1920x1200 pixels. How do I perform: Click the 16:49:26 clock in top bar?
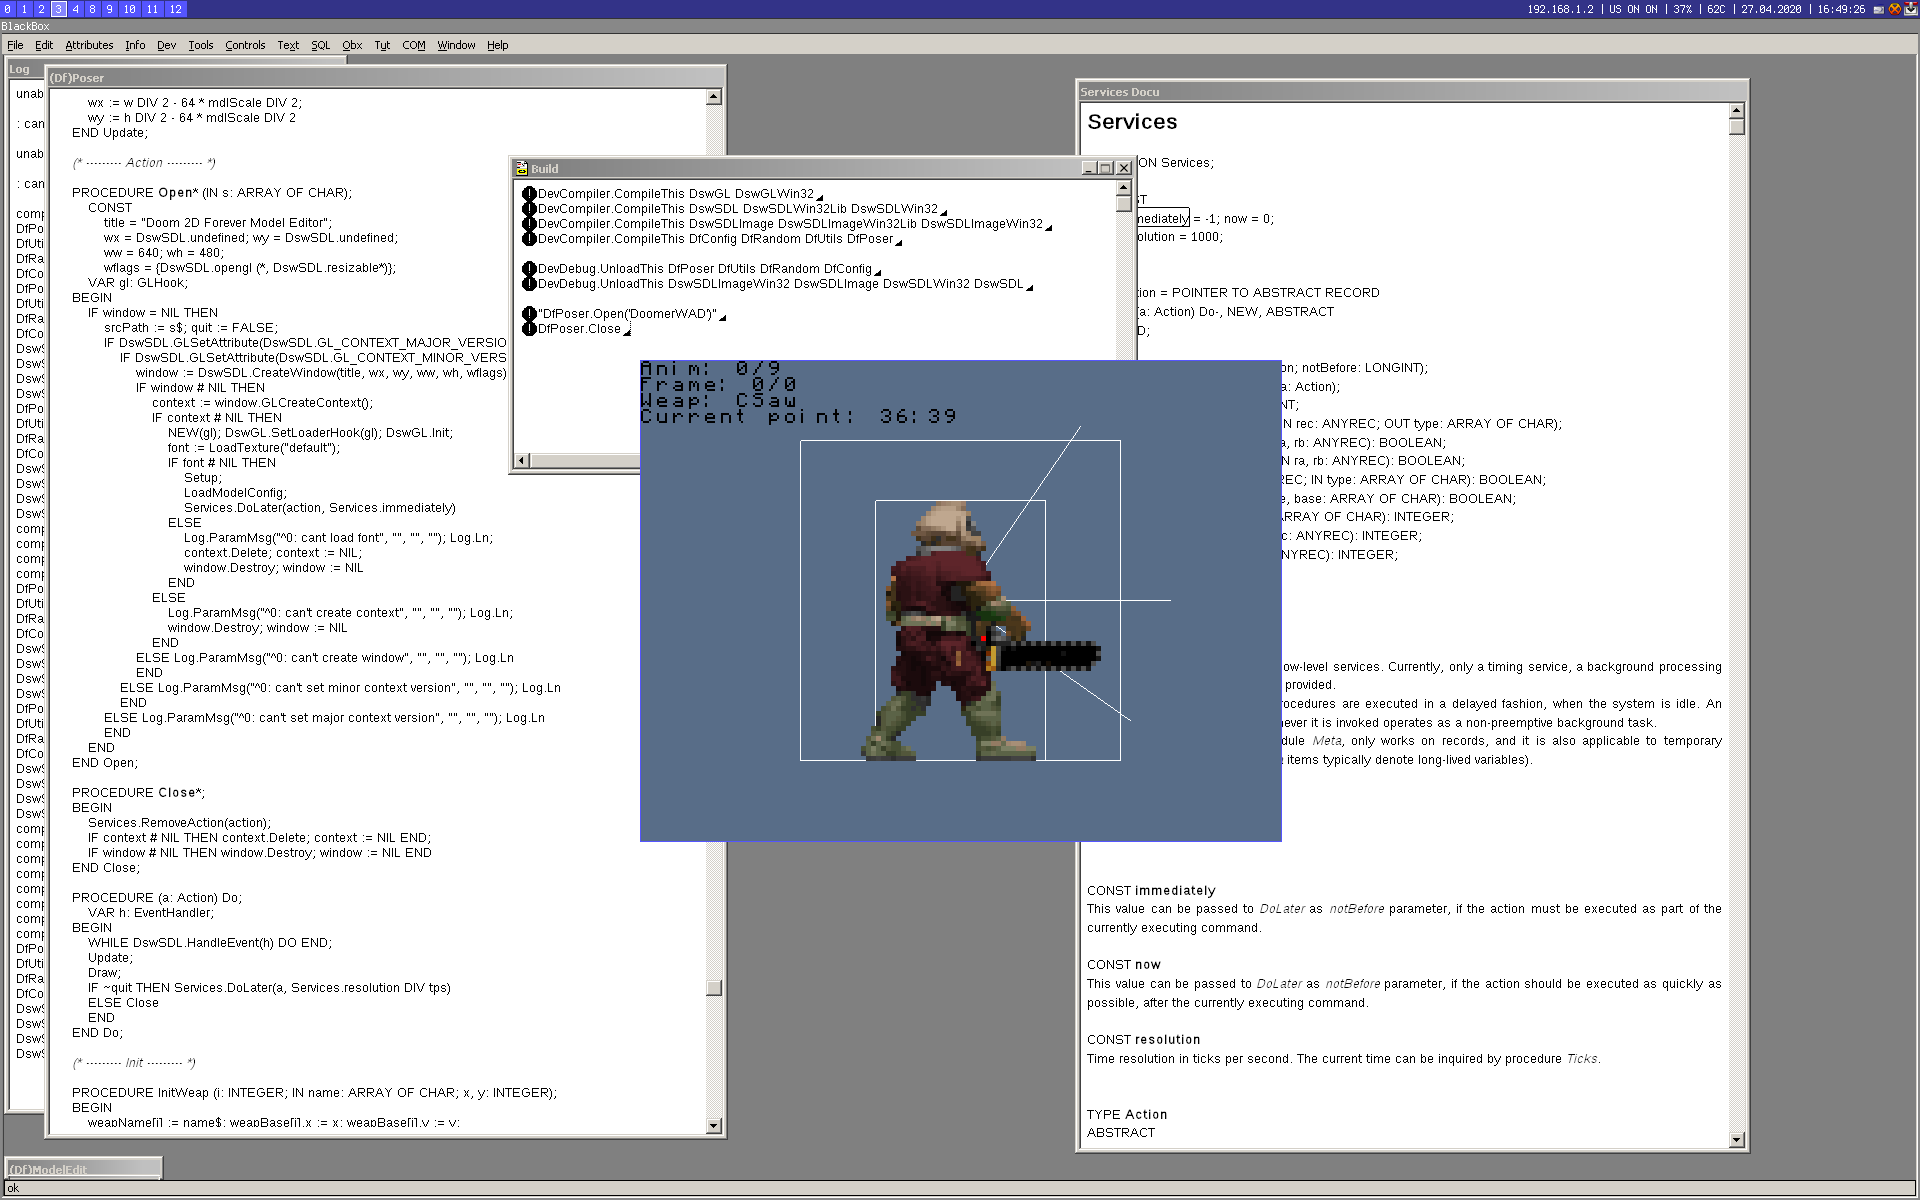tap(1841, 9)
